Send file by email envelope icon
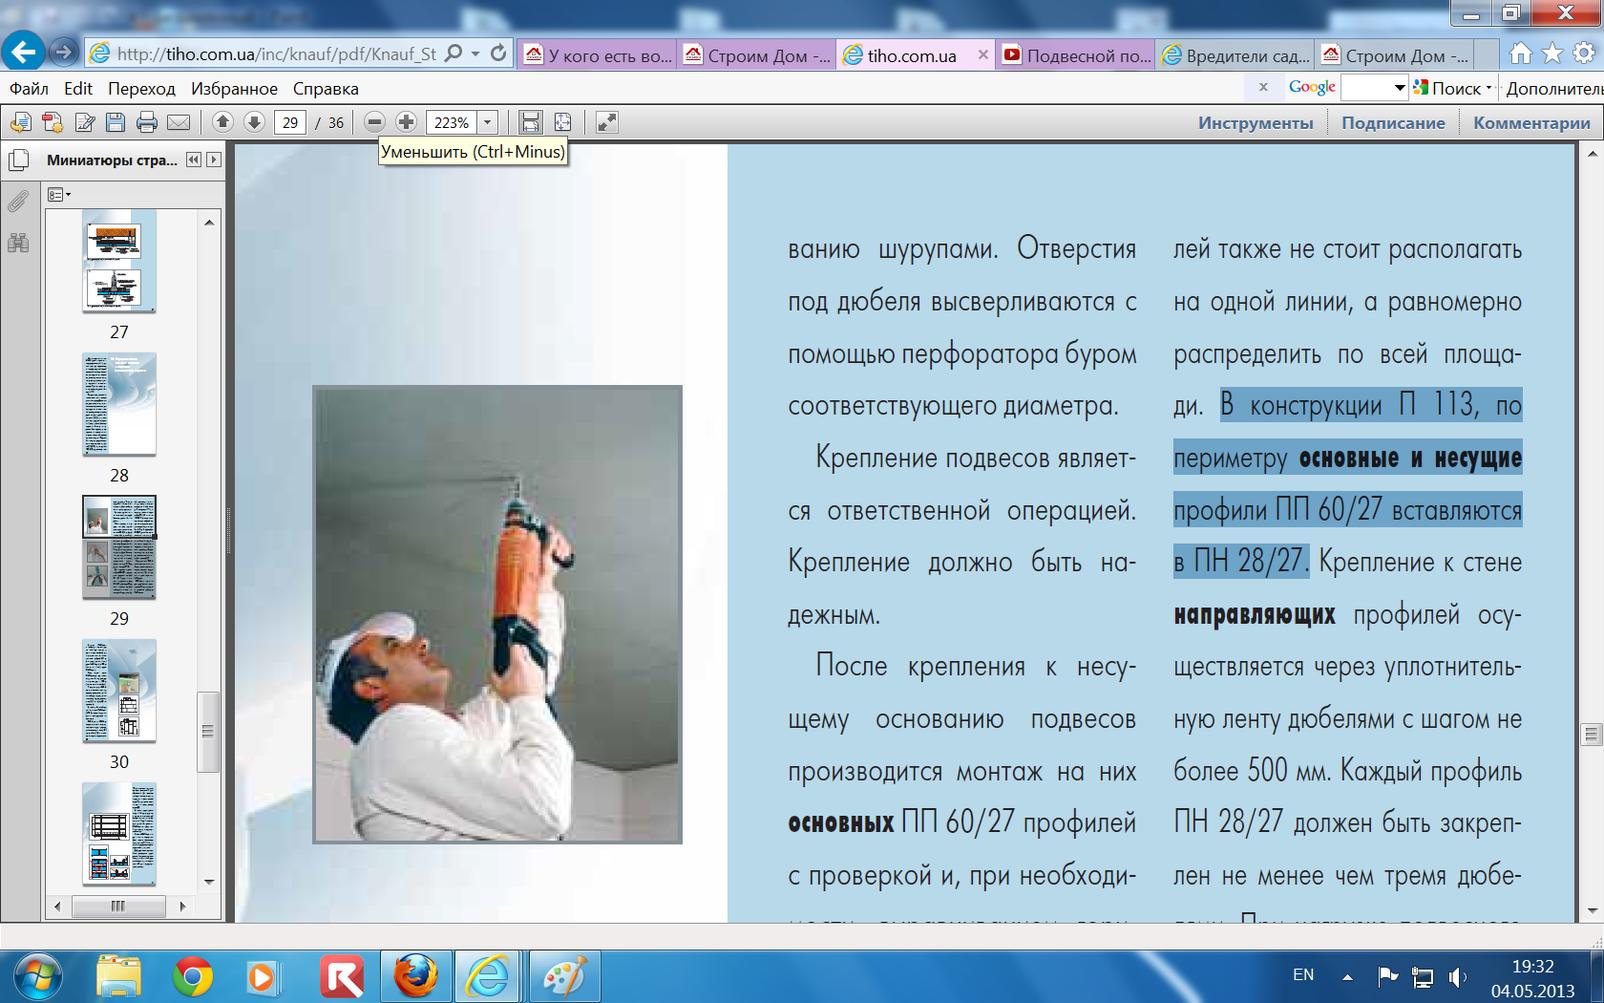Viewport: 1604px width, 1003px height. tap(178, 122)
